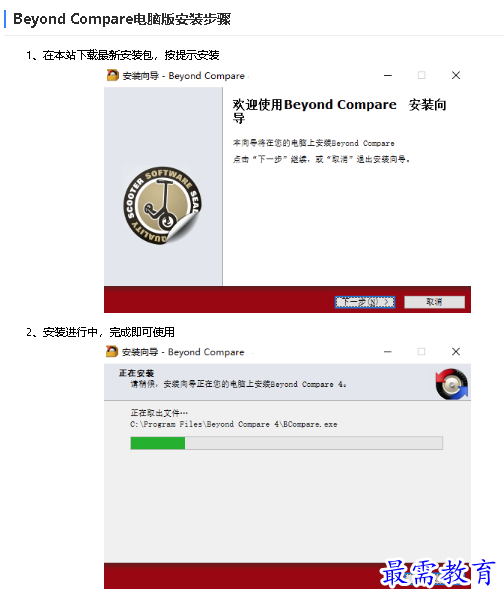
Task: Click the 欢迎使用Beyond Compare heading
Action: tap(314, 105)
